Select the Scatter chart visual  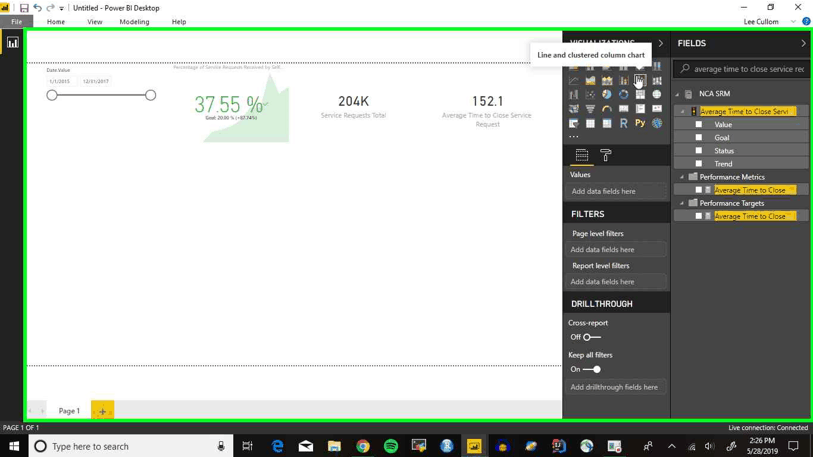[x=590, y=94]
